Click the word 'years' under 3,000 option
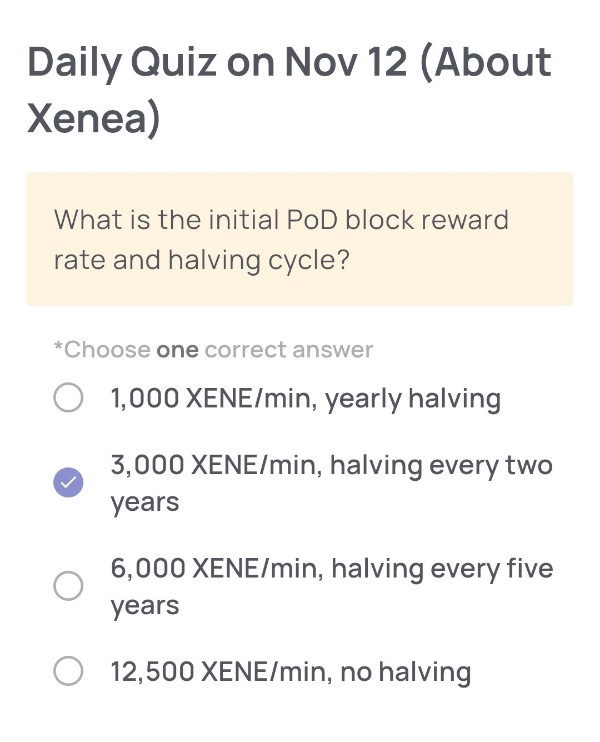The width and height of the screenshot is (600, 742). tap(144, 502)
